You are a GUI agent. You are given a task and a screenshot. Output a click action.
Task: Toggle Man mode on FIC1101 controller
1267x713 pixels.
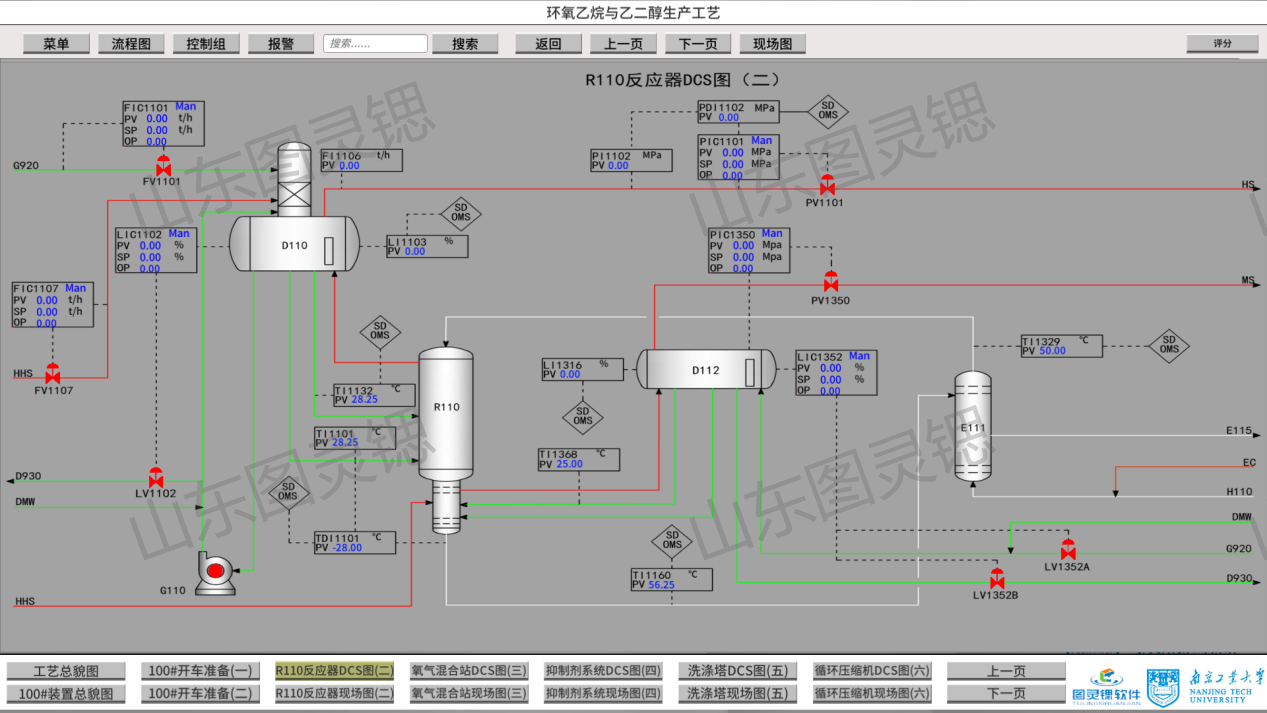click(186, 106)
